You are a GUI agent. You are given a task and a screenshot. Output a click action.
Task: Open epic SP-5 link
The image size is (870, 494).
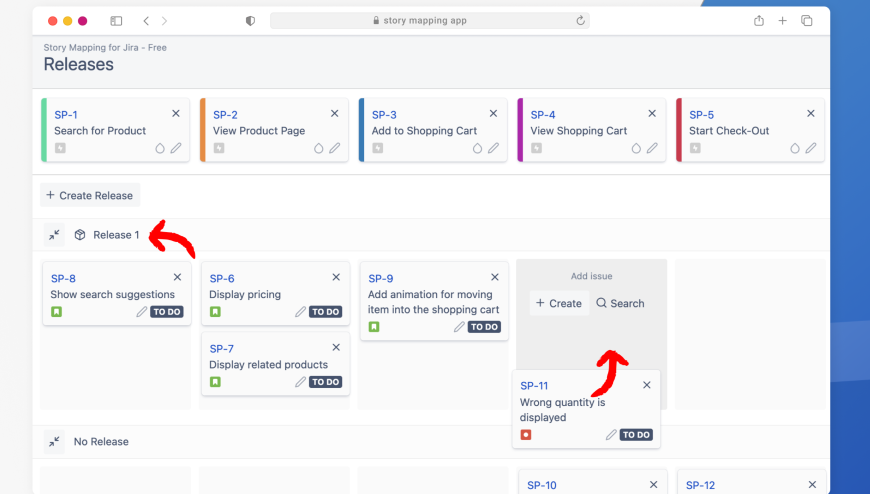tap(701, 115)
